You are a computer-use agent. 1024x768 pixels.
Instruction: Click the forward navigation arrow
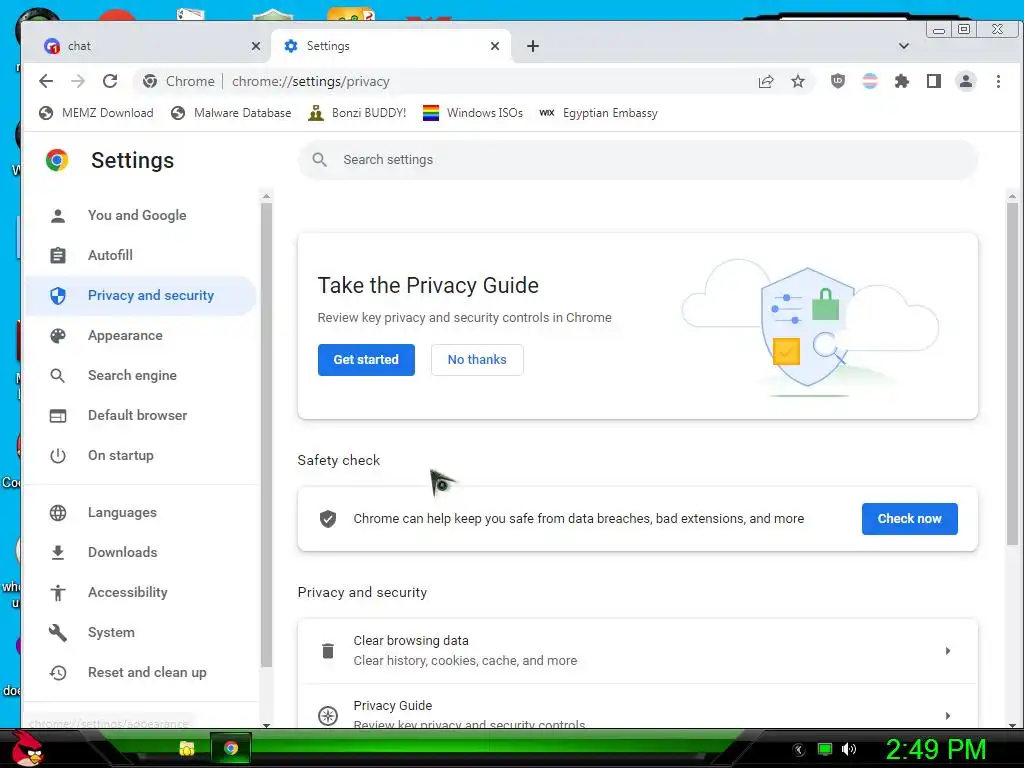point(78,81)
